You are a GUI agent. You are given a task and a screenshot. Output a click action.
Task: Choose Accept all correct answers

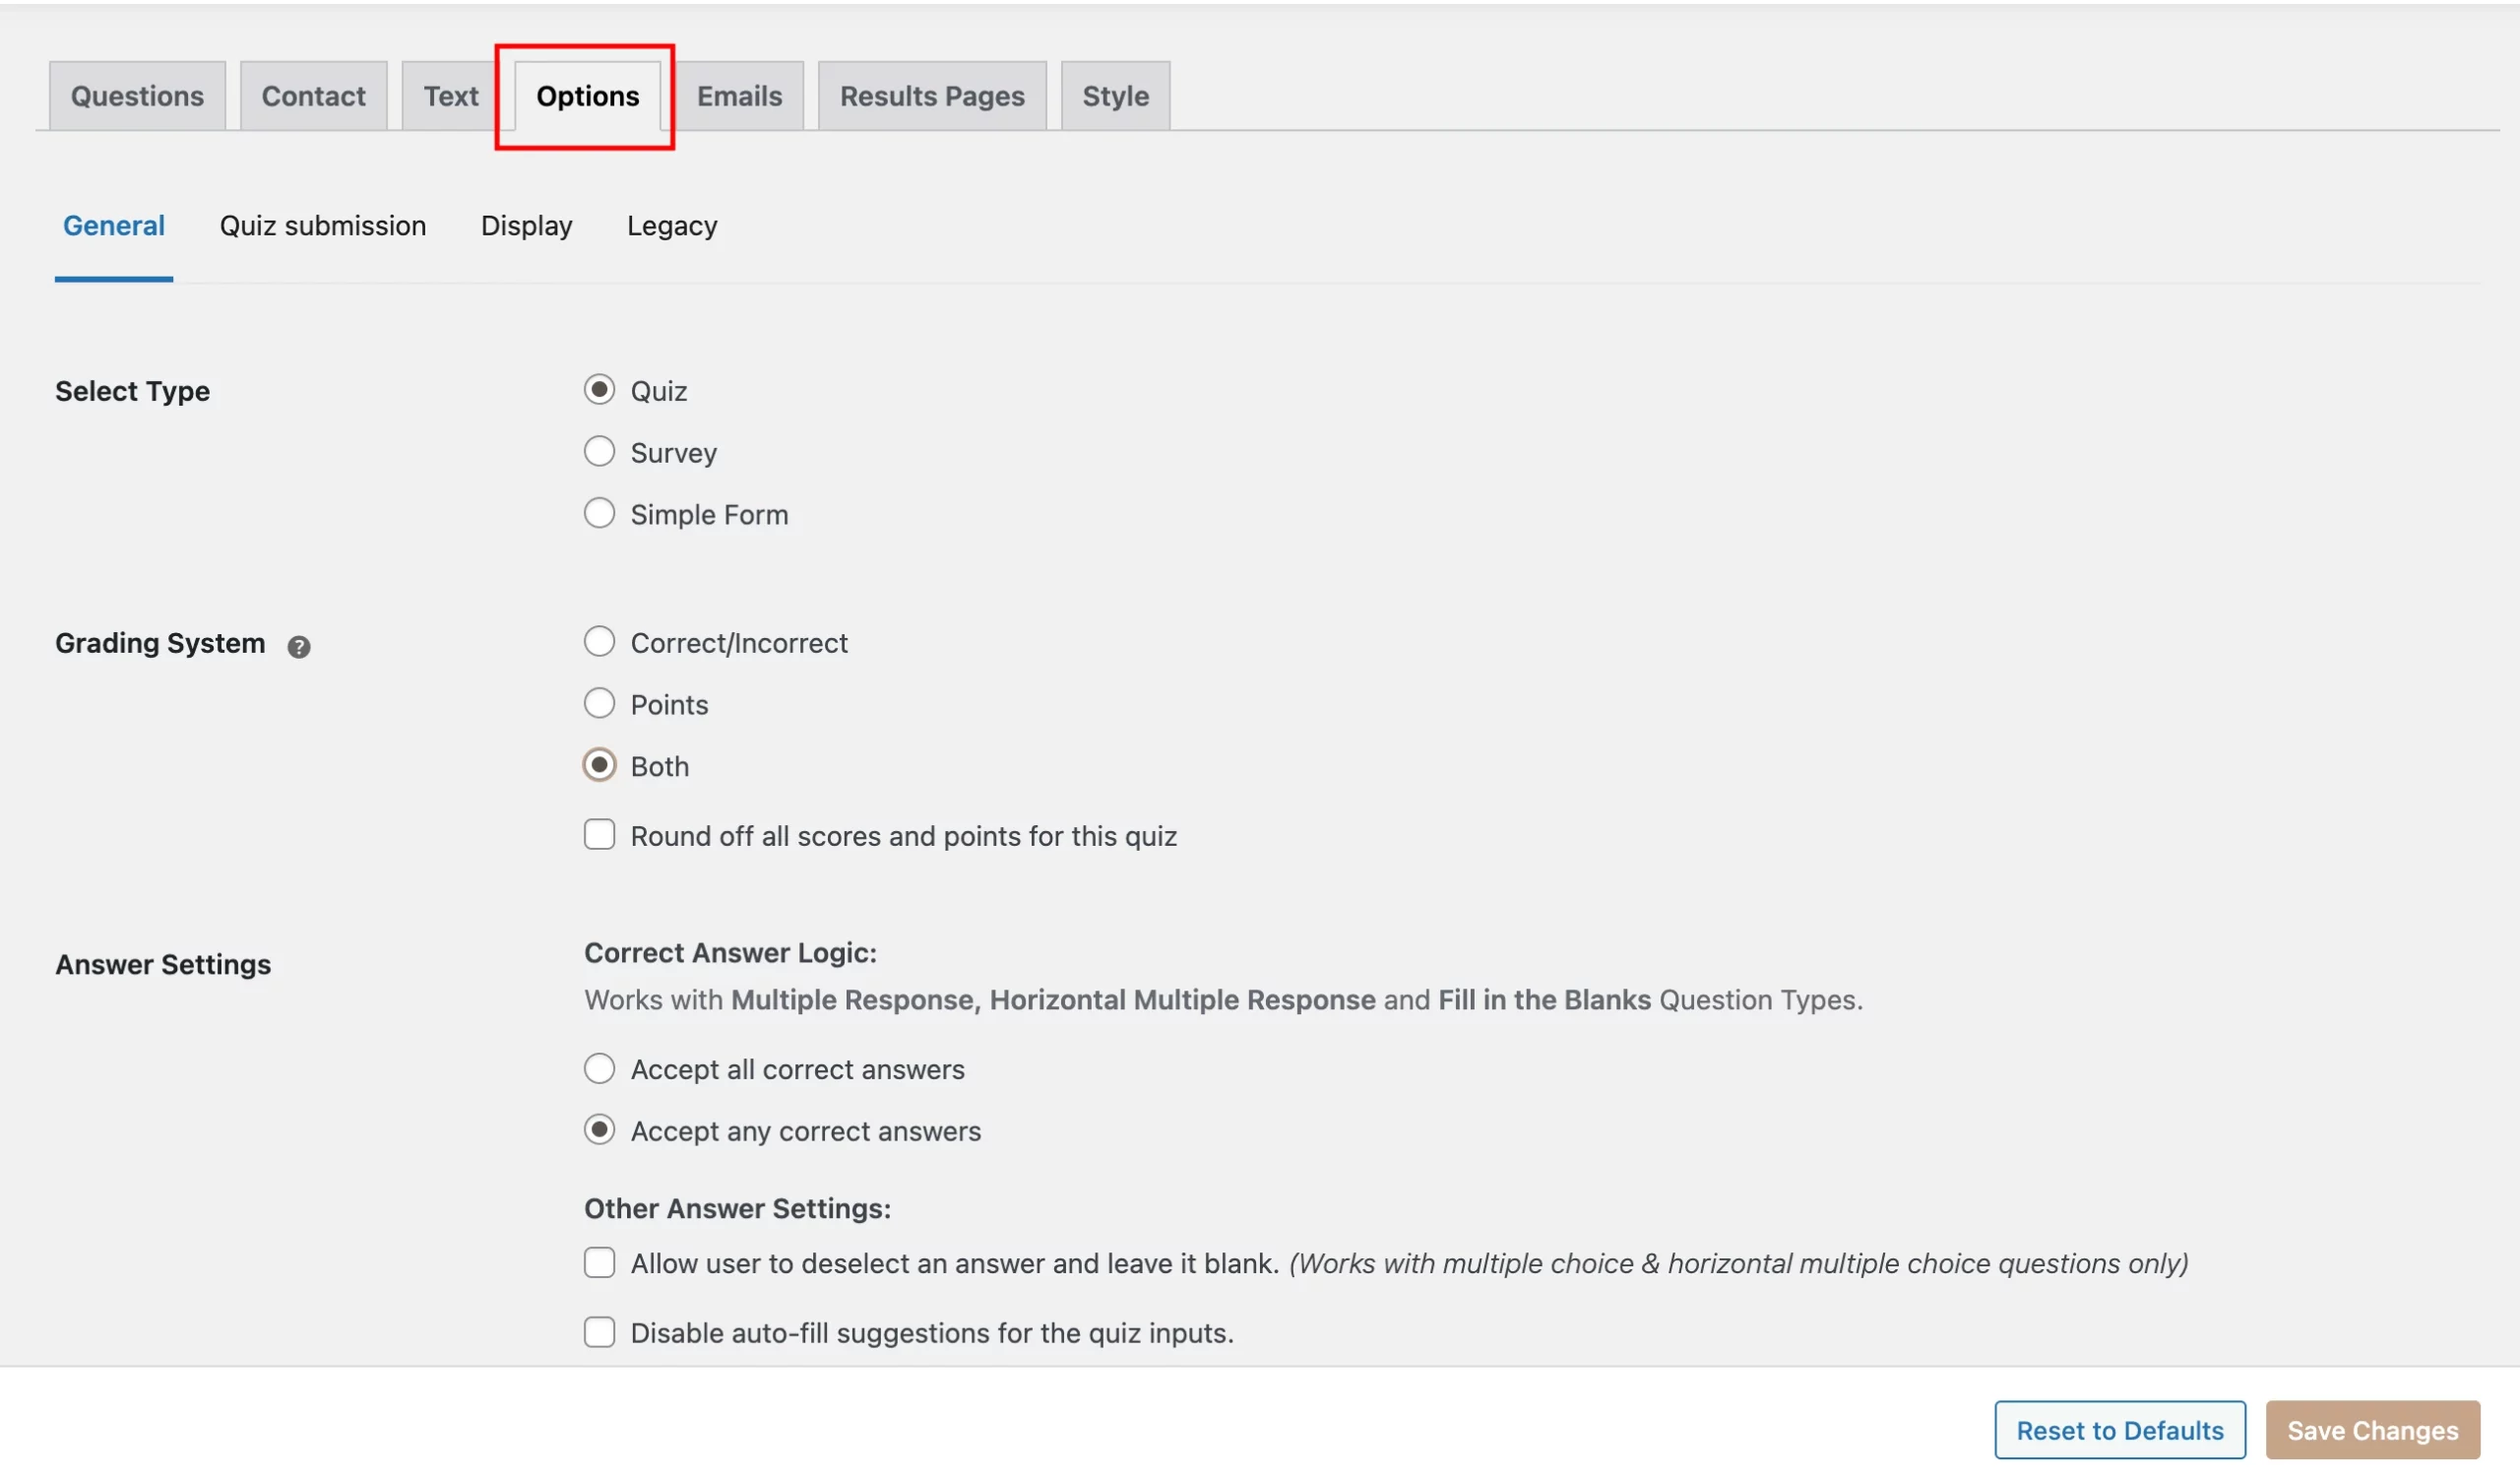599,1068
